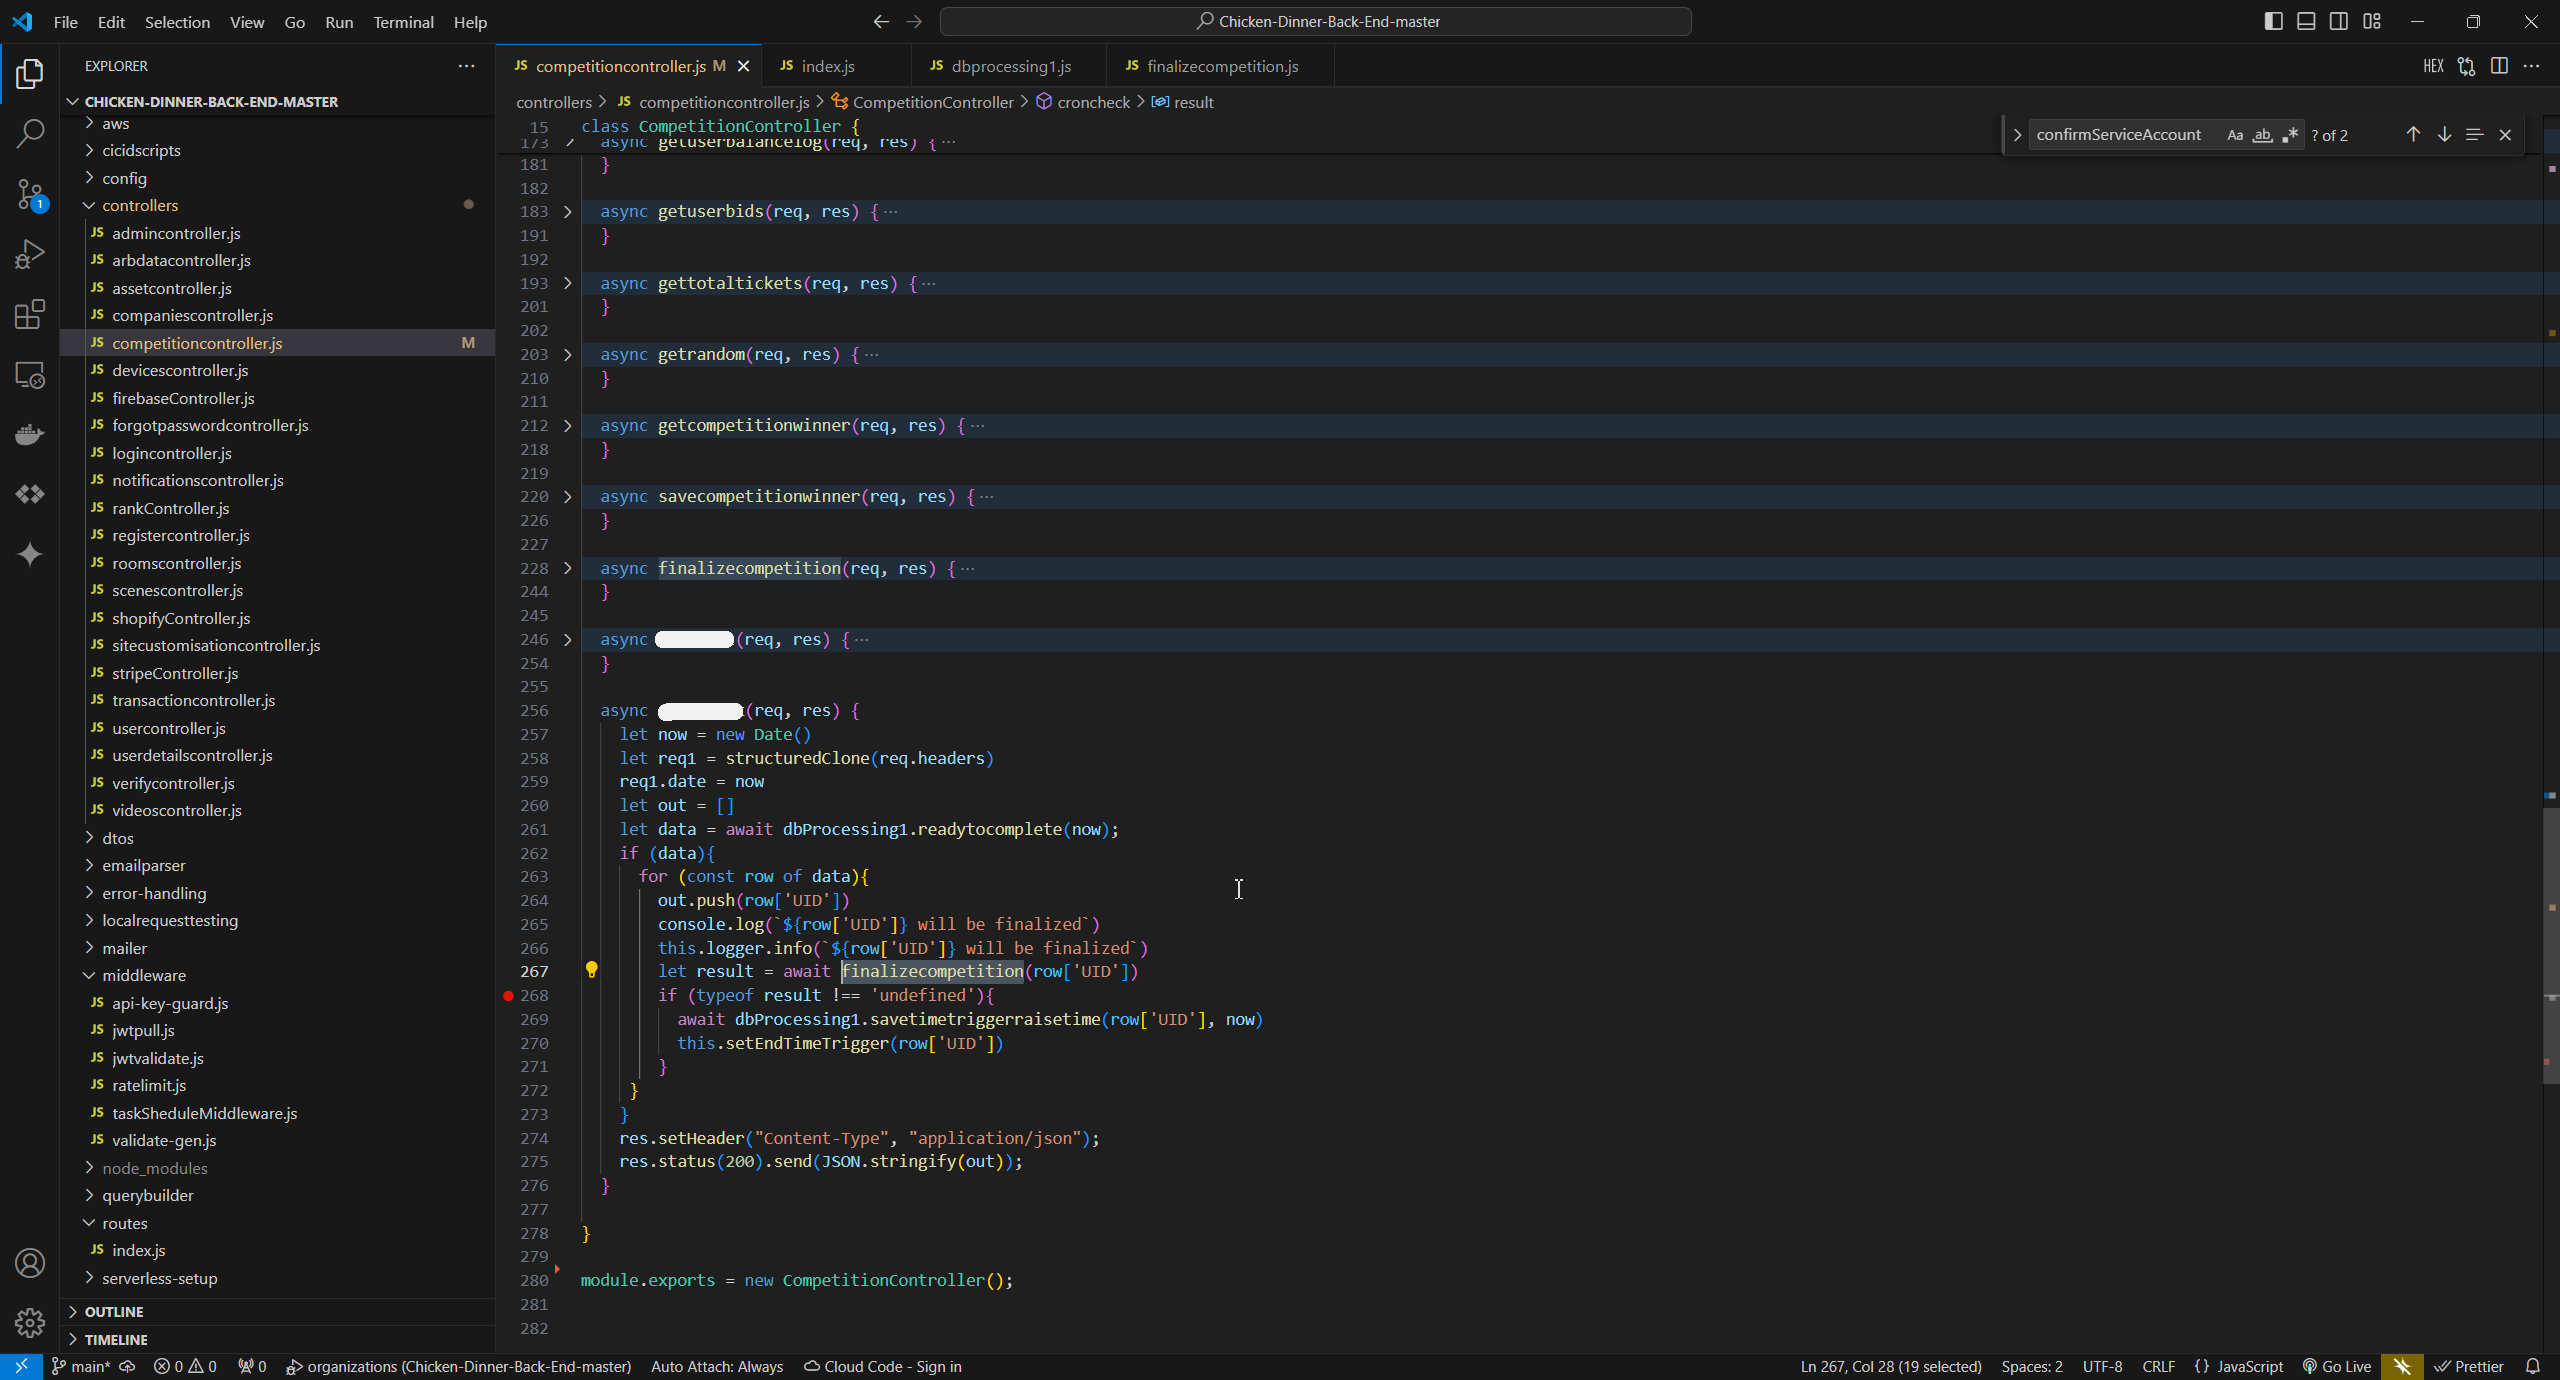Open the Terminal menu

pos(403,22)
